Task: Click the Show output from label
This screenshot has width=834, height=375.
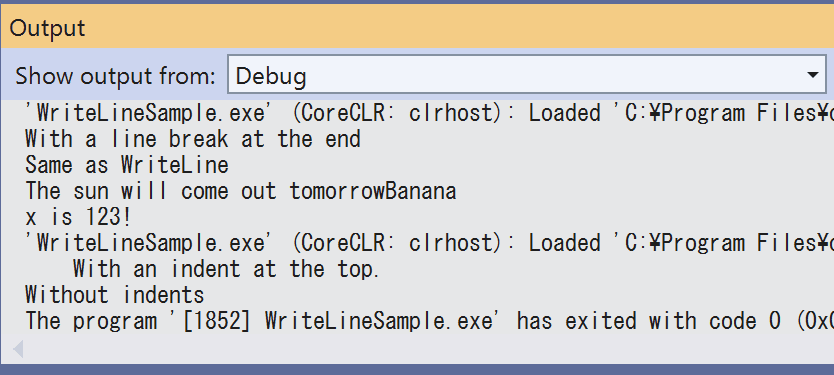Action: [115, 76]
